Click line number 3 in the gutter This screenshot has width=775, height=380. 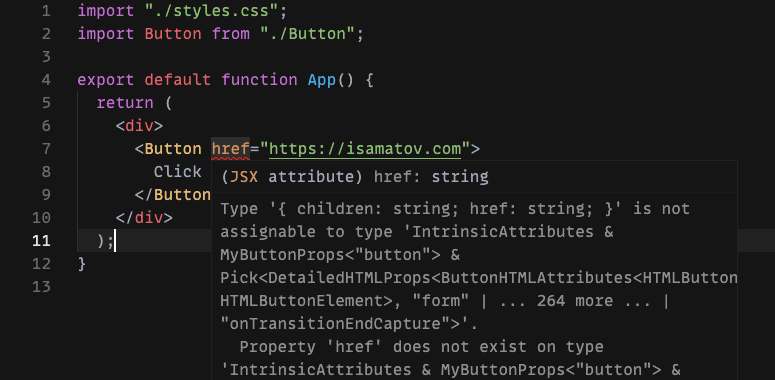click(46, 57)
